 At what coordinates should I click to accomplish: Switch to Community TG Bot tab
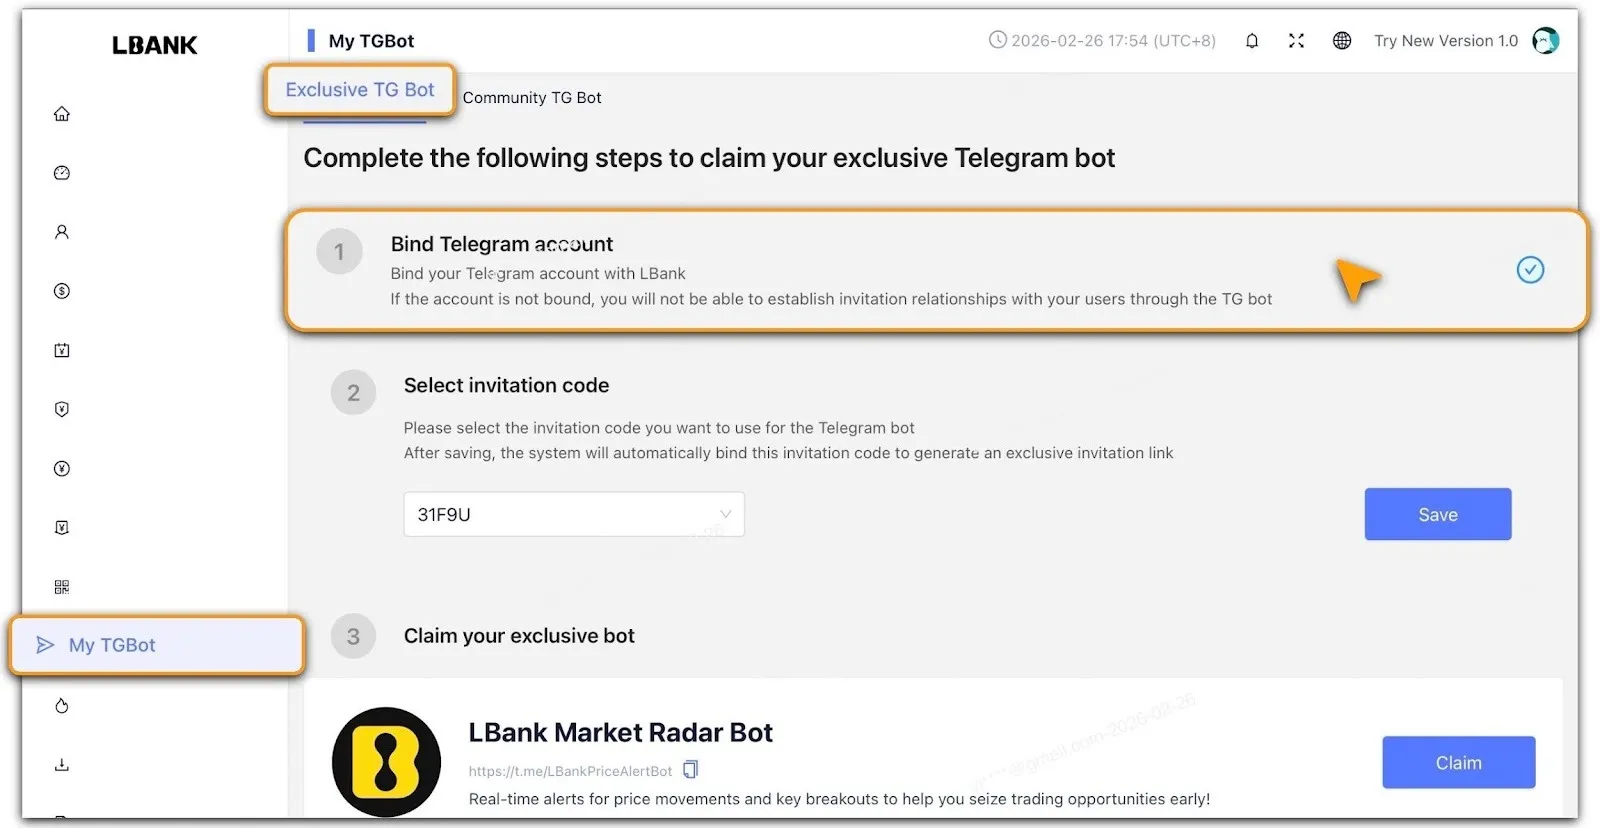532,98
